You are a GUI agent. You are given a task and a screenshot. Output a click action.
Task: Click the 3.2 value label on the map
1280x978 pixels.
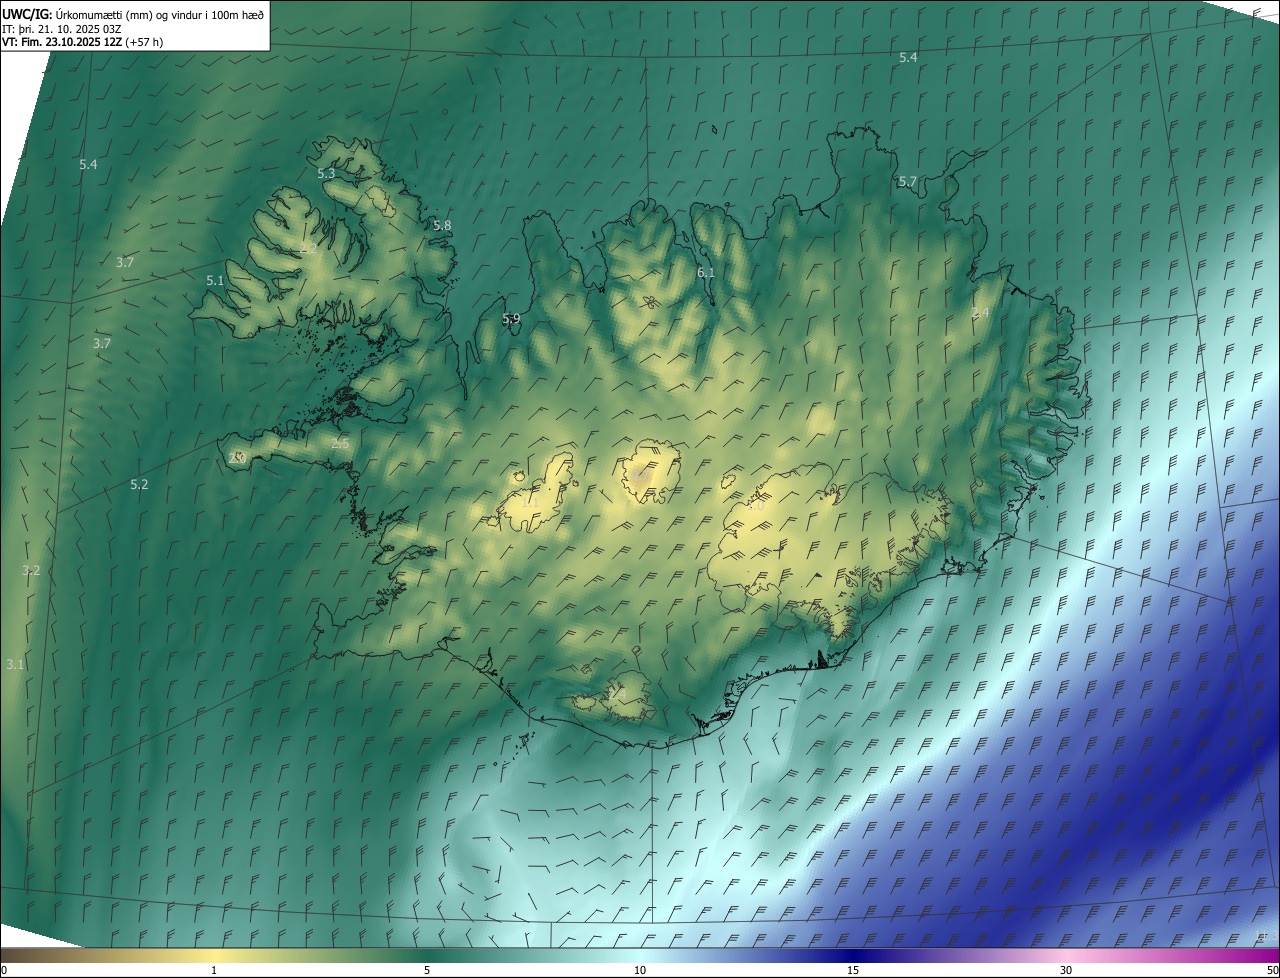tap(31, 571)
